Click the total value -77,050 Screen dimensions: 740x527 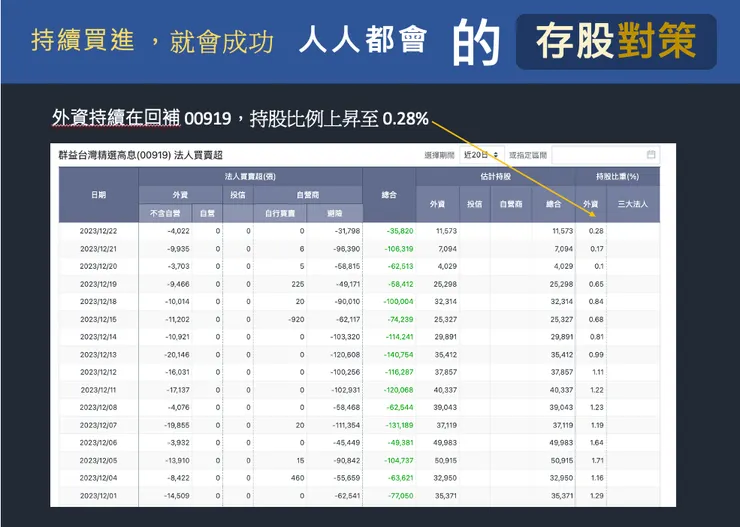(x=400, y=496)
